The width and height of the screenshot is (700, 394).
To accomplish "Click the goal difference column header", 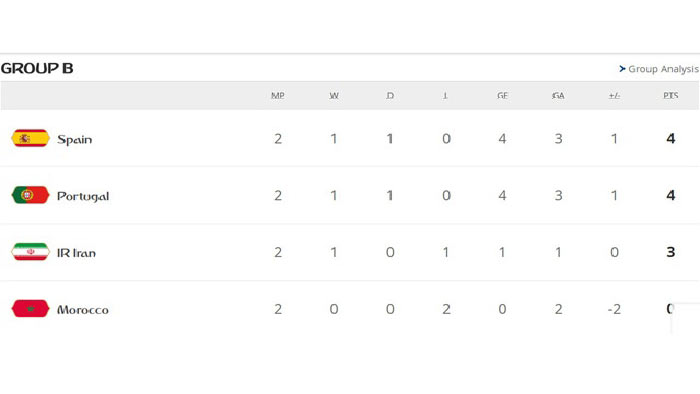I will tap(614, 95).
